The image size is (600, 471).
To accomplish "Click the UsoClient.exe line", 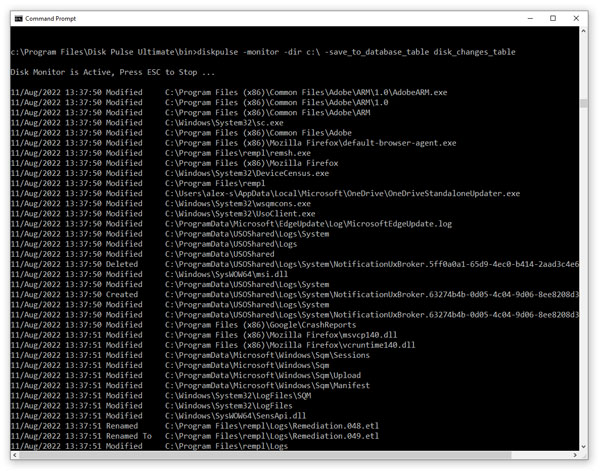I will [163, 214].
